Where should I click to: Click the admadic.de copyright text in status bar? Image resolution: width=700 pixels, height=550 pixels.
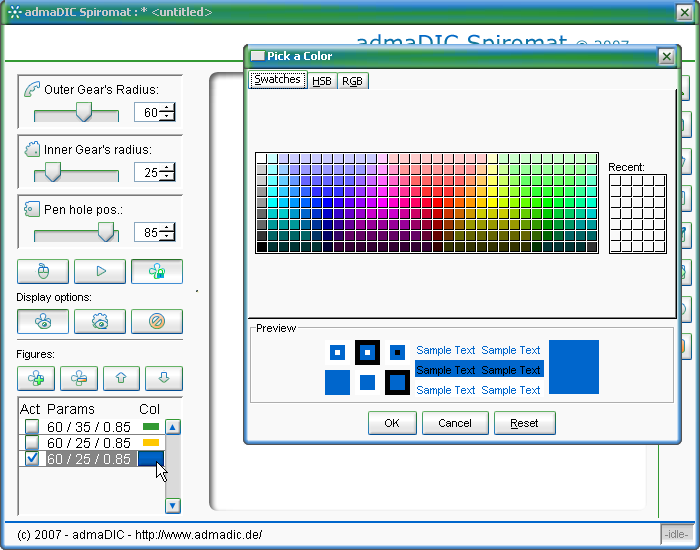point(139,534)
